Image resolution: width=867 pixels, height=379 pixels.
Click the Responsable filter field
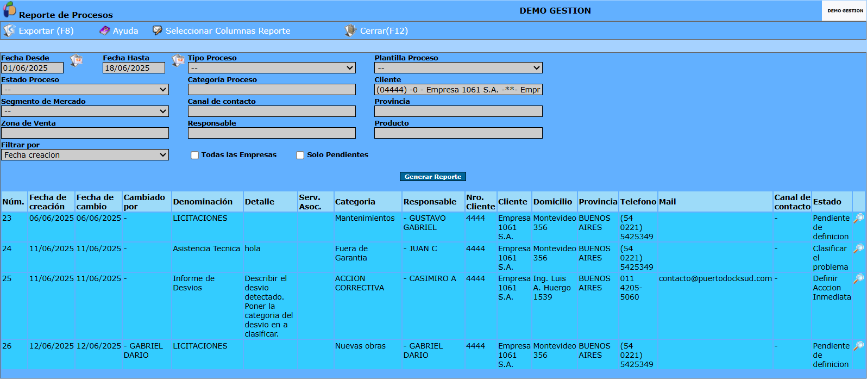(271, 133)
